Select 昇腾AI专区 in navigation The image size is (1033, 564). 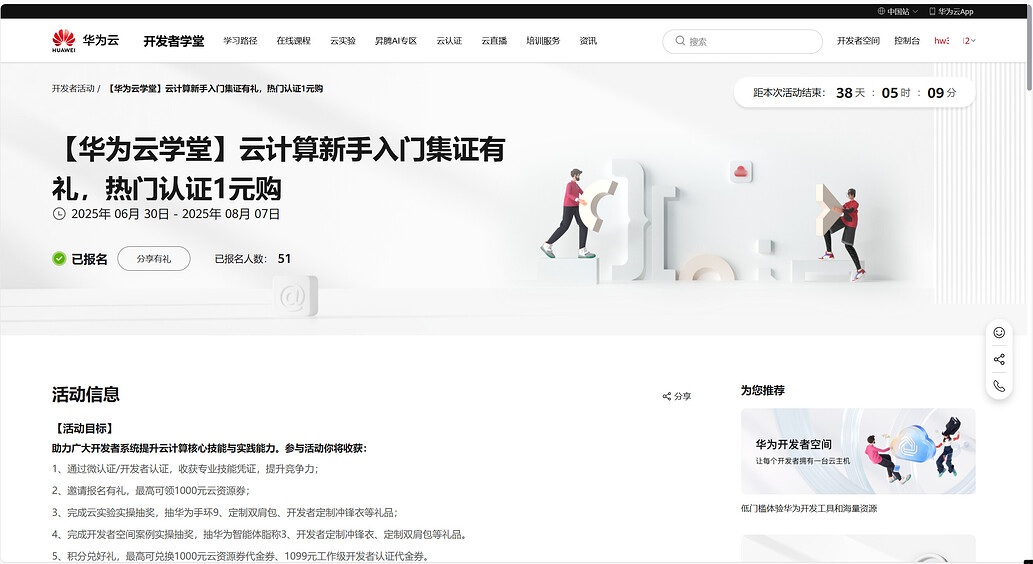pos(396,41)
